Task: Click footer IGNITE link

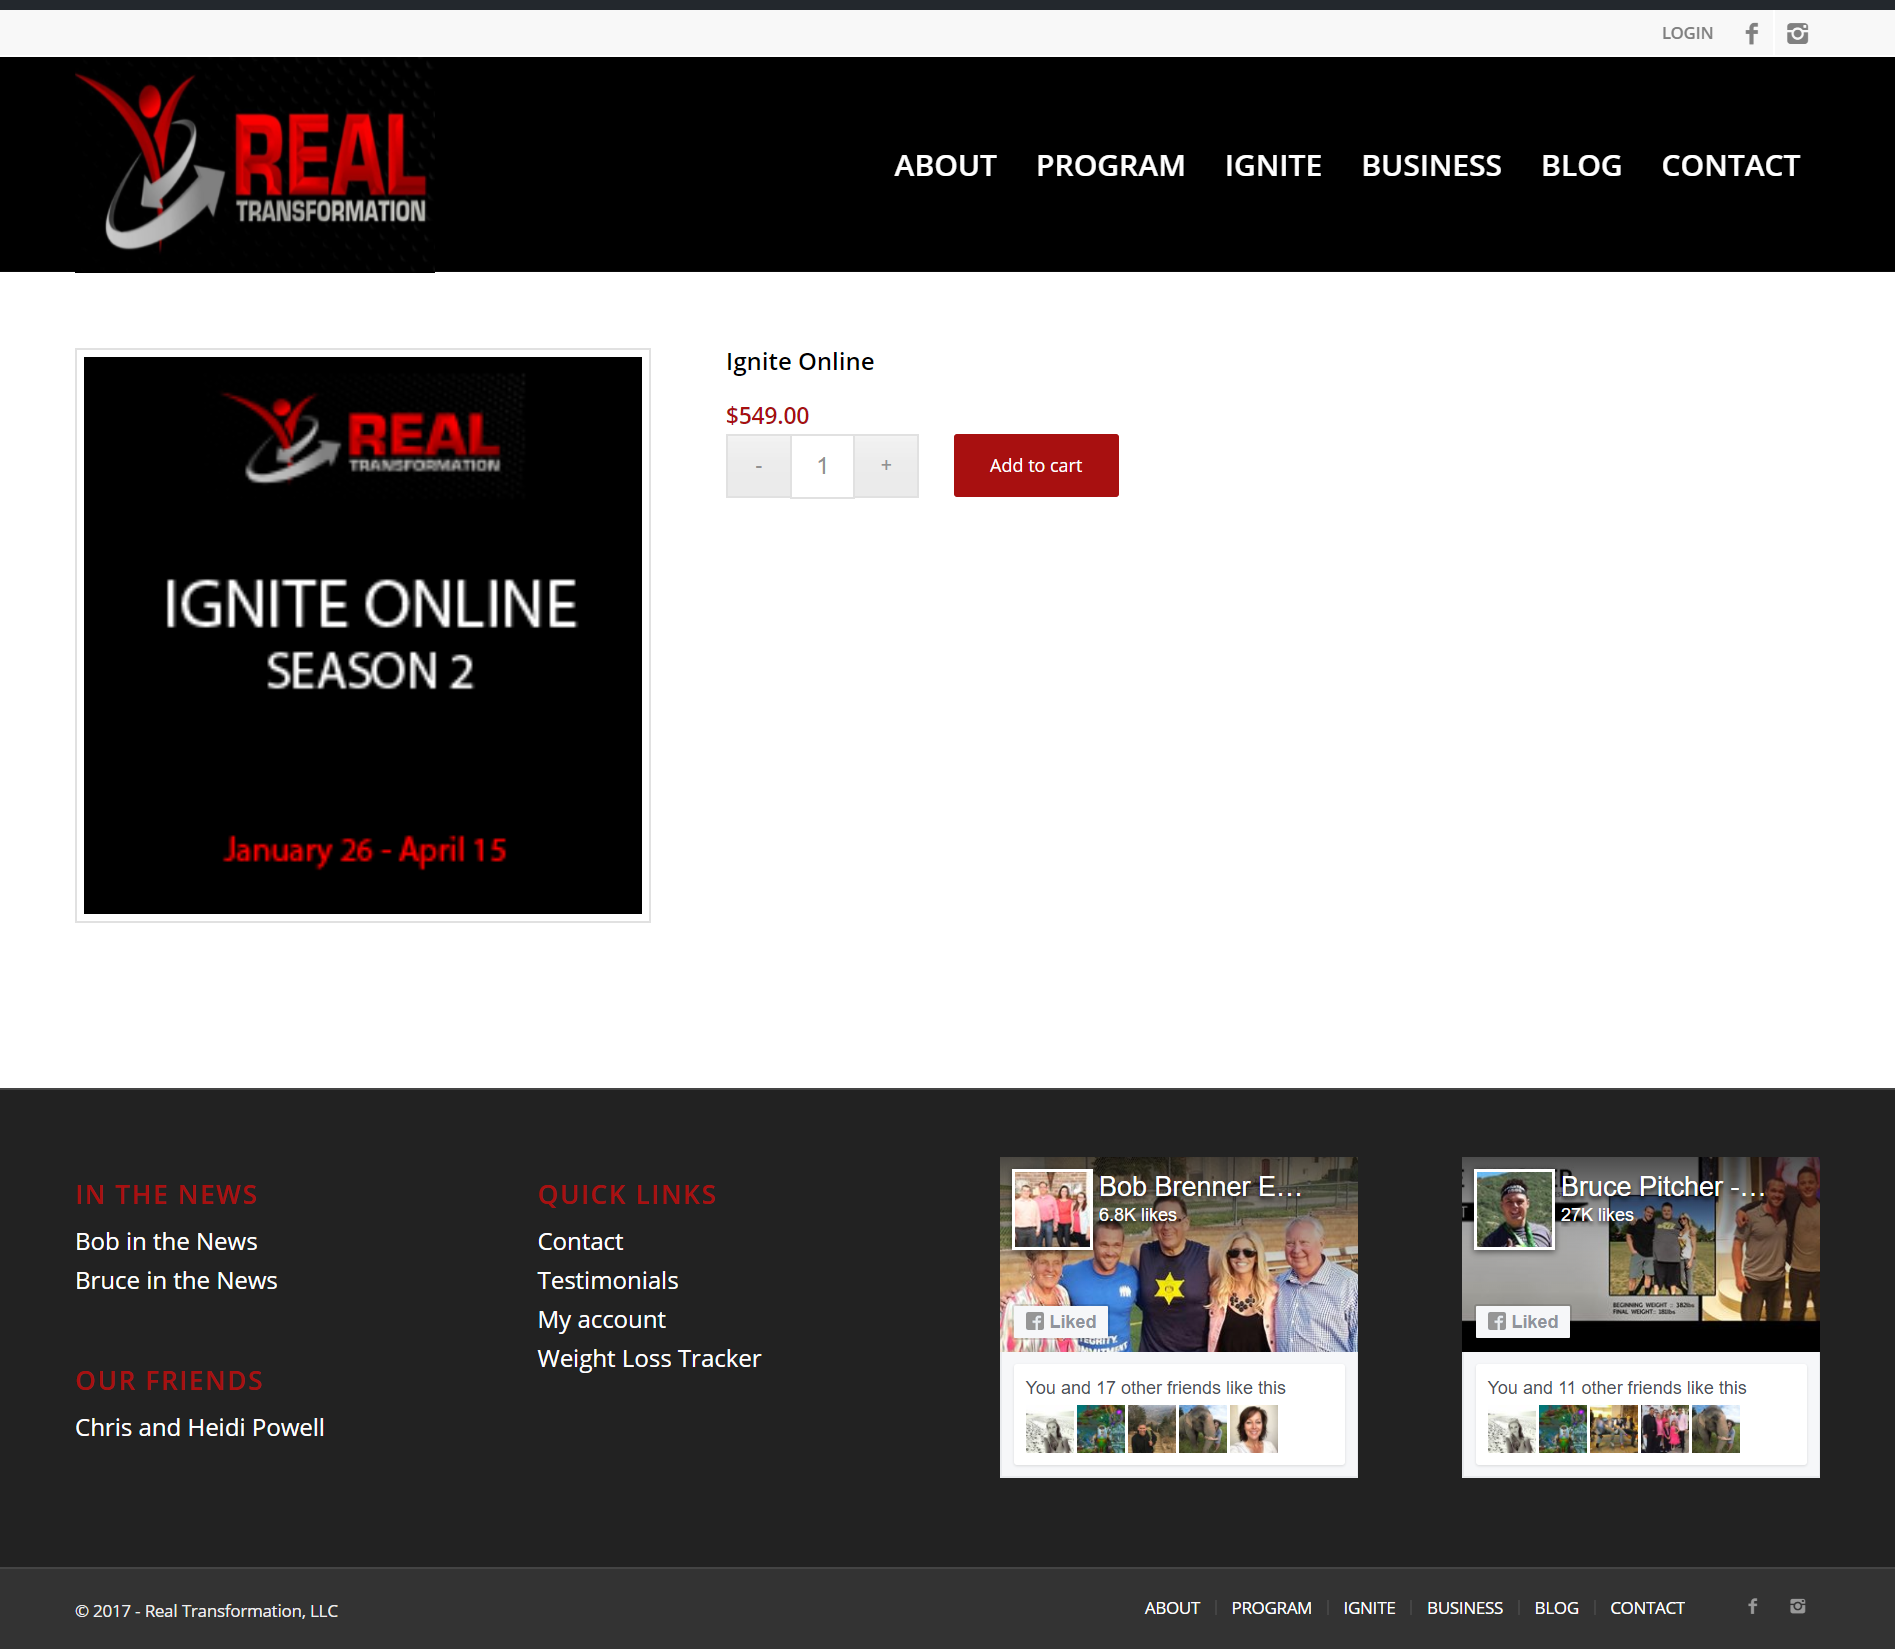Action: pyautogui.click(x=1369, y=1609)
